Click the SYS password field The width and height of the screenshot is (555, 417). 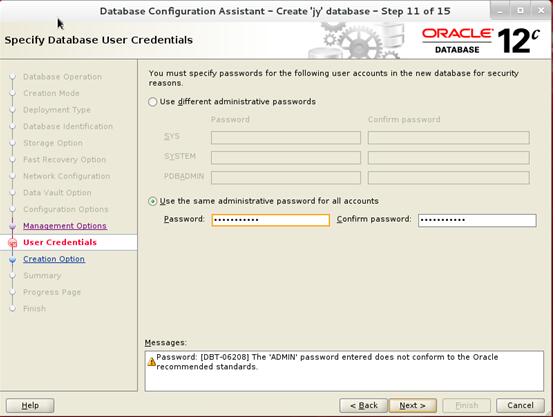click(286, 137)
